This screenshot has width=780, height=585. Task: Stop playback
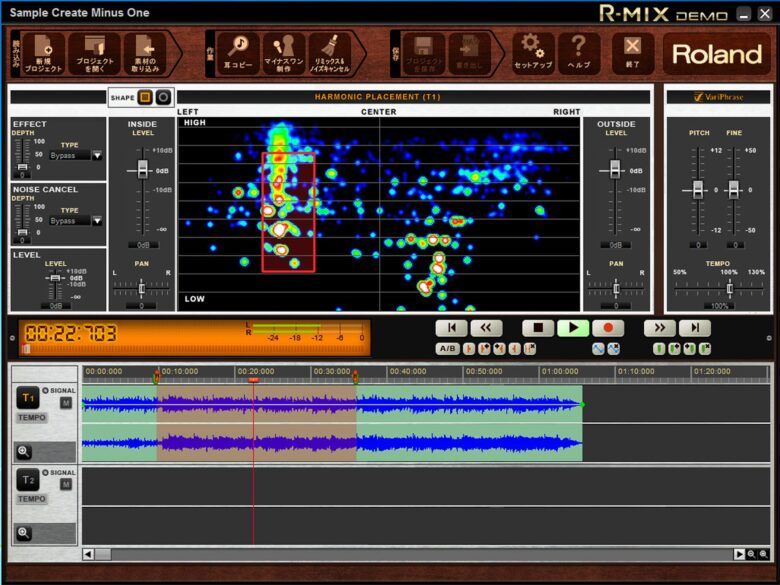538,328
